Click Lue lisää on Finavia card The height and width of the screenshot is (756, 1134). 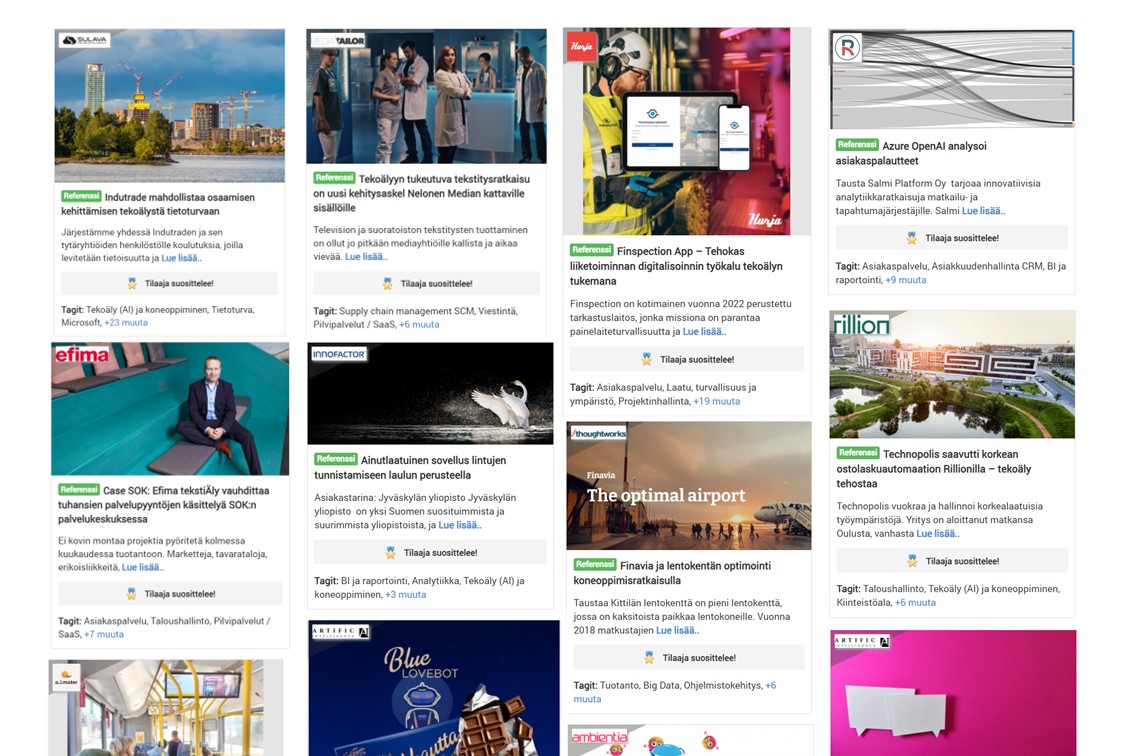pos(678,630)
